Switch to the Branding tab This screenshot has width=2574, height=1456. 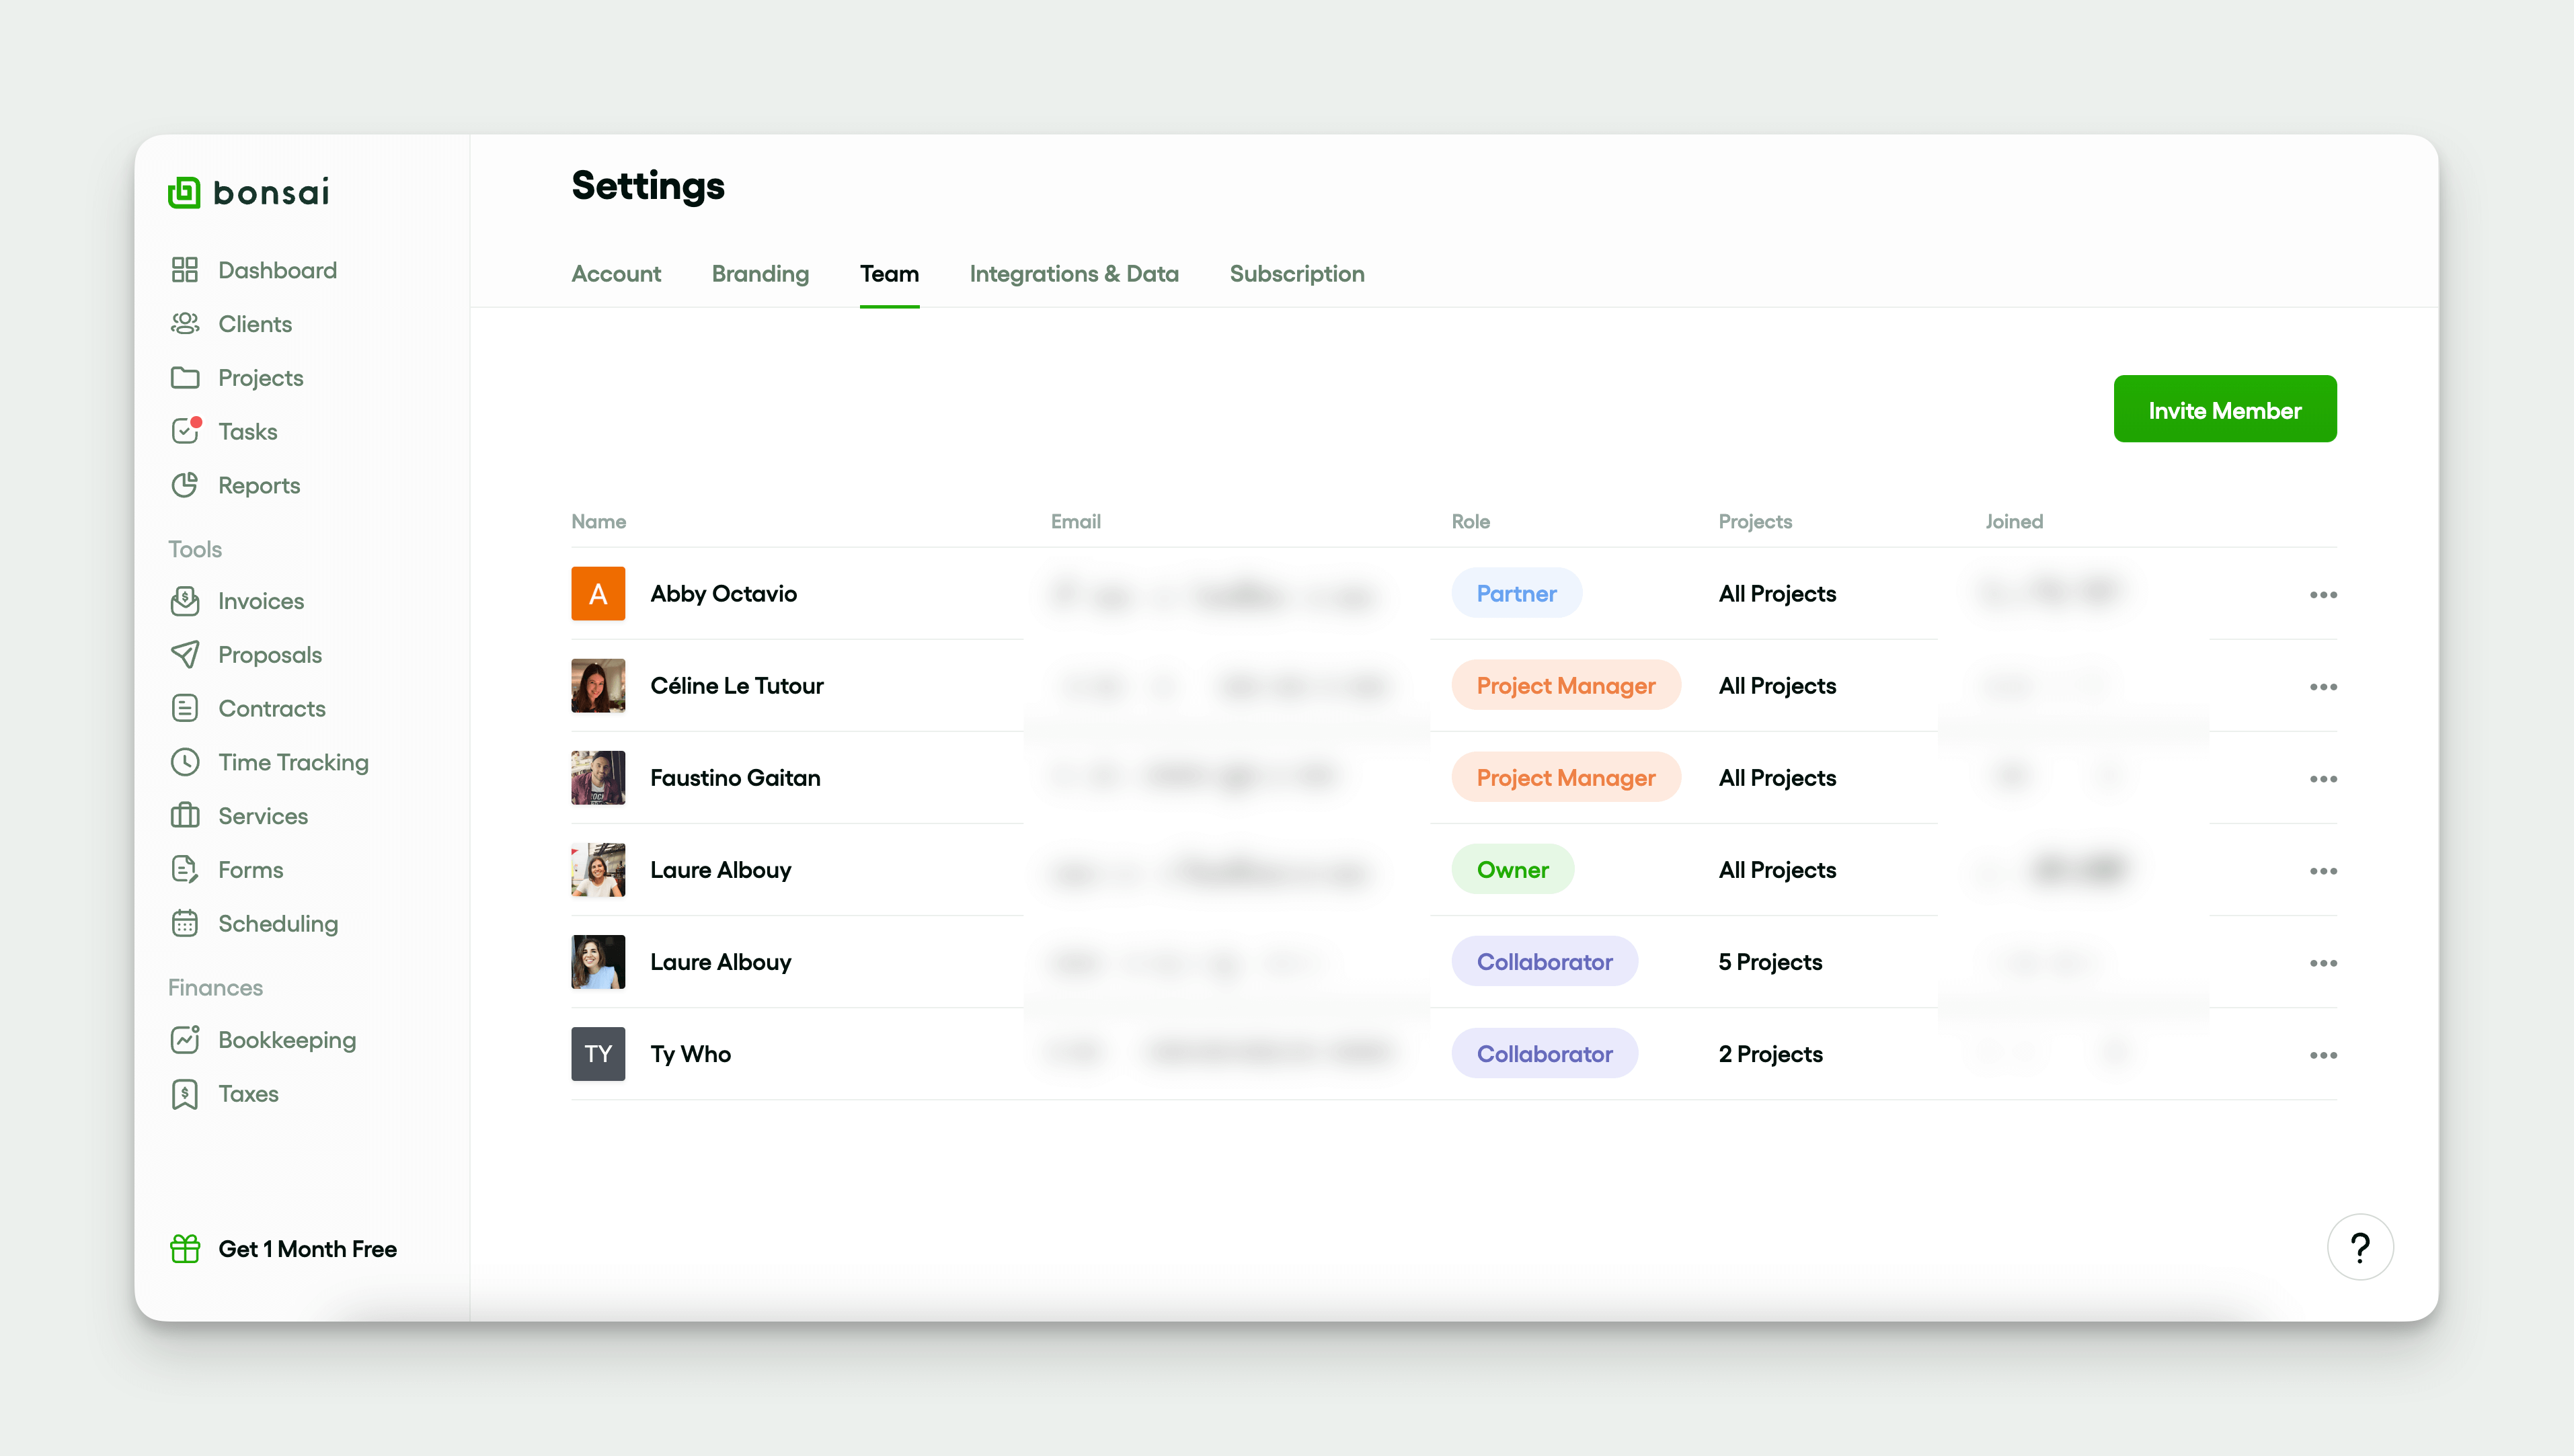[760, 274]
